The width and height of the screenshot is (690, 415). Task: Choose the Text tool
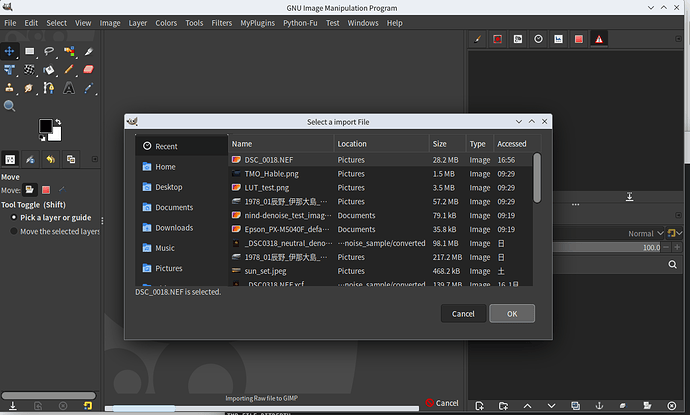click(x=69, y=88)
